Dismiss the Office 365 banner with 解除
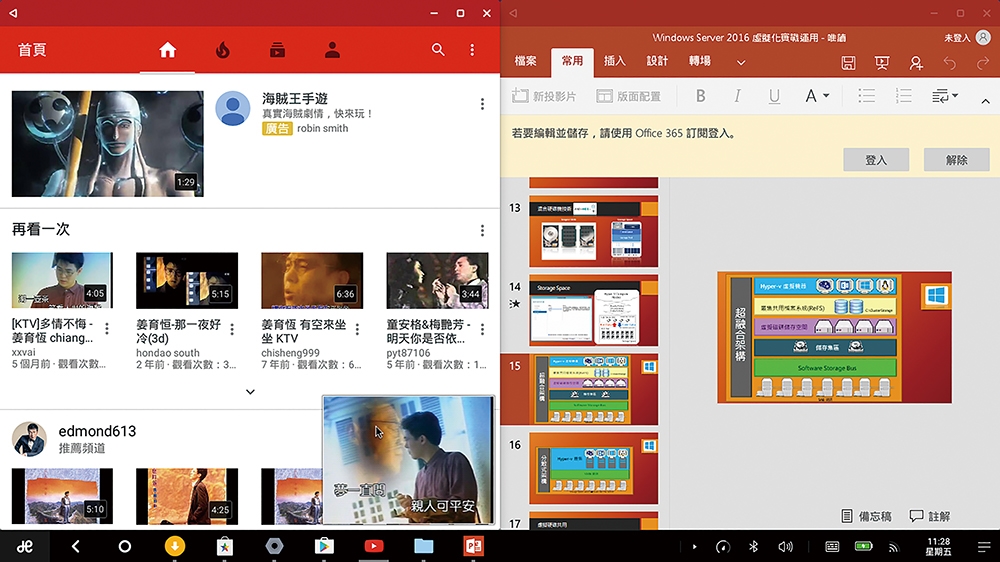The height and width of the screenshot is (562, 1000). (957, 160)
